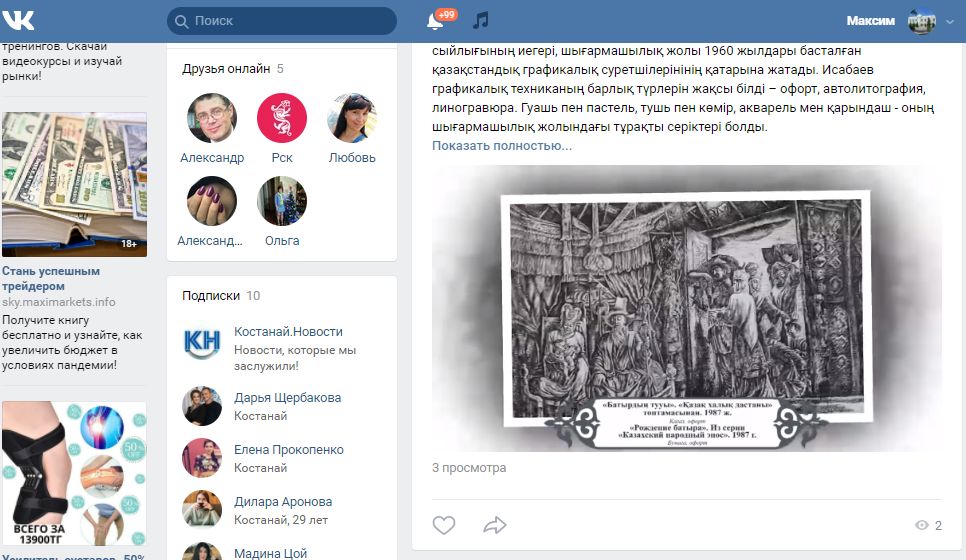The height and width of the screenshot is (560, 966).
Task: Open the money and book ad image
Action: pyautogui.click(x=75, y=184)
